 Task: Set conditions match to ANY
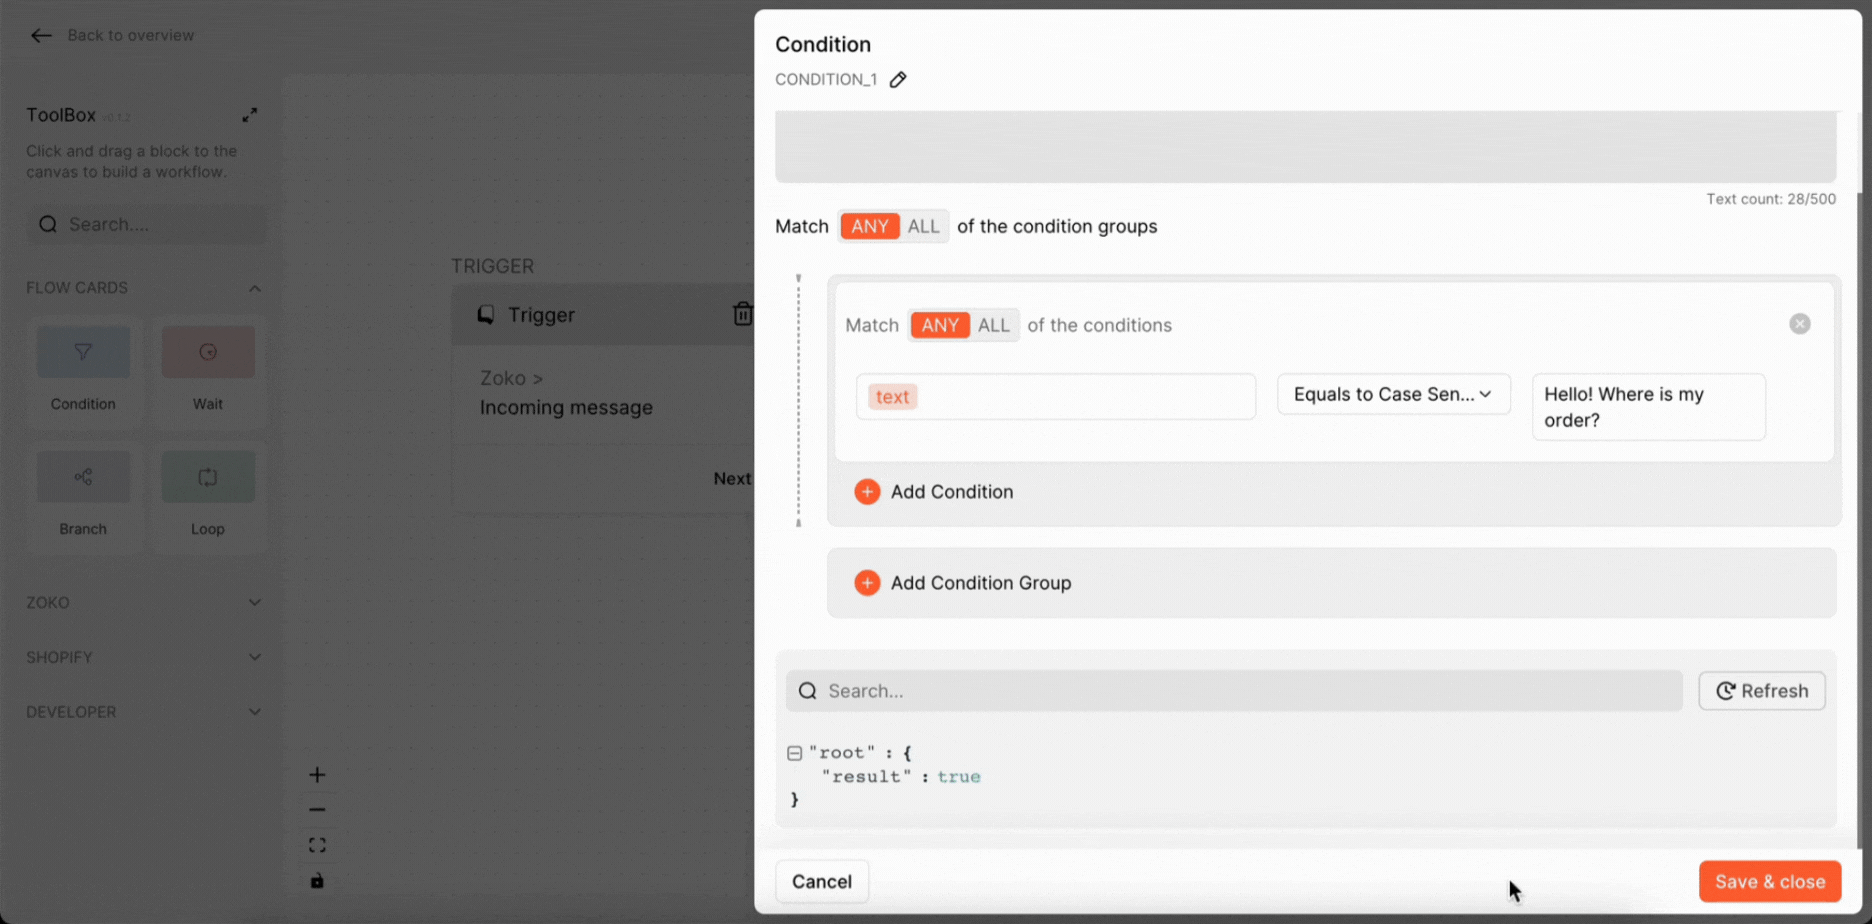click(x=940, y=325)
